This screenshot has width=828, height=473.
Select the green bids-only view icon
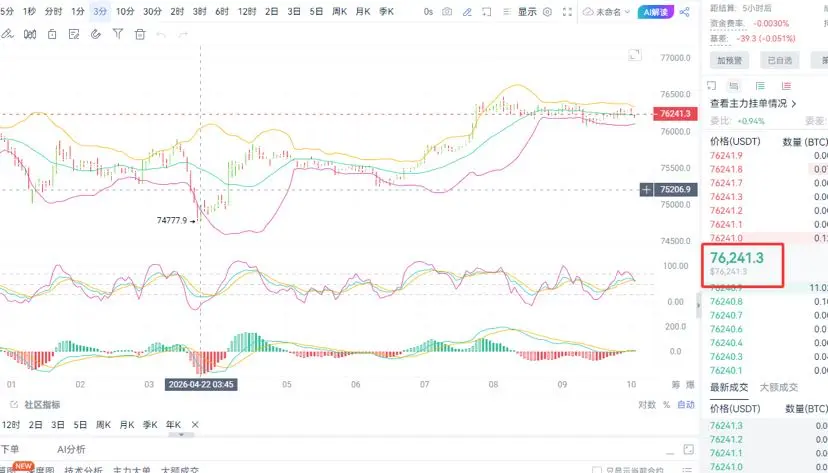(760, 86)
